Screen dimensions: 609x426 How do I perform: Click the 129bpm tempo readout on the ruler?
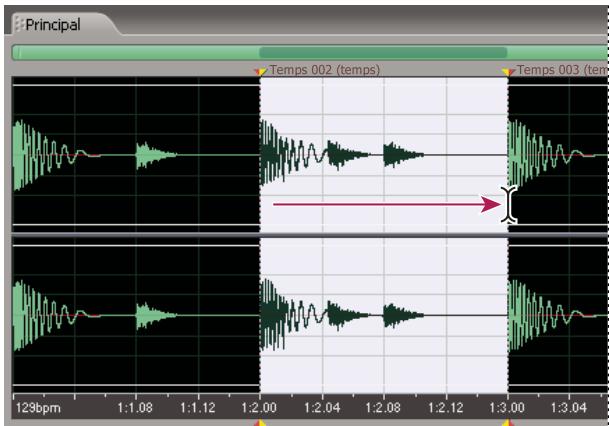pos(38,408)
